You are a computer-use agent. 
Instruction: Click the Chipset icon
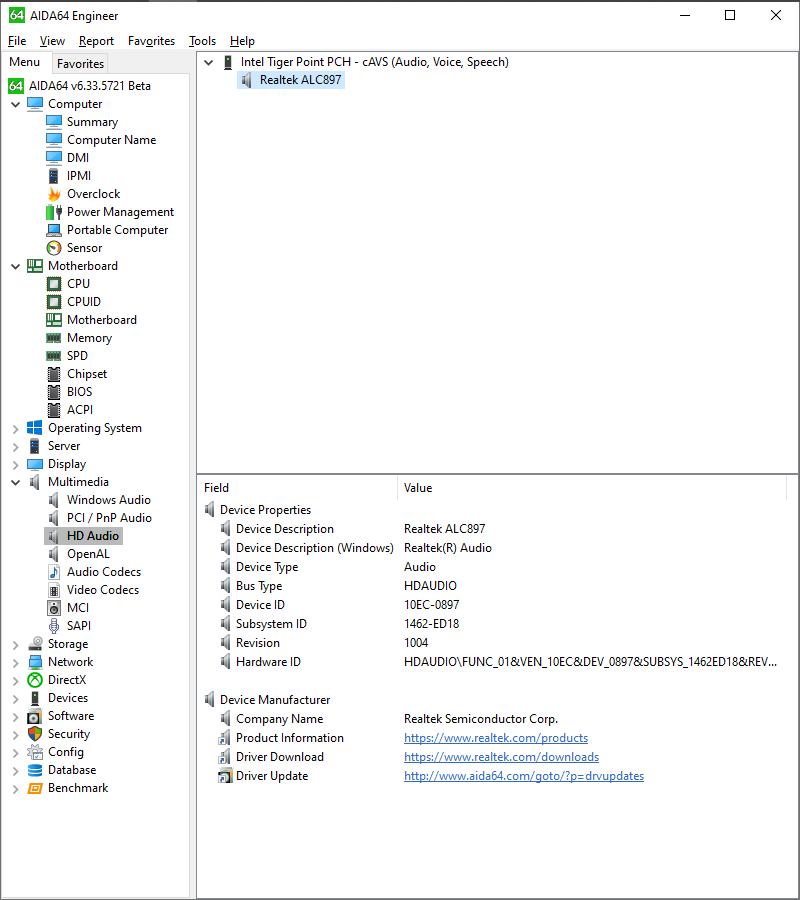click(x=54, y=374)
